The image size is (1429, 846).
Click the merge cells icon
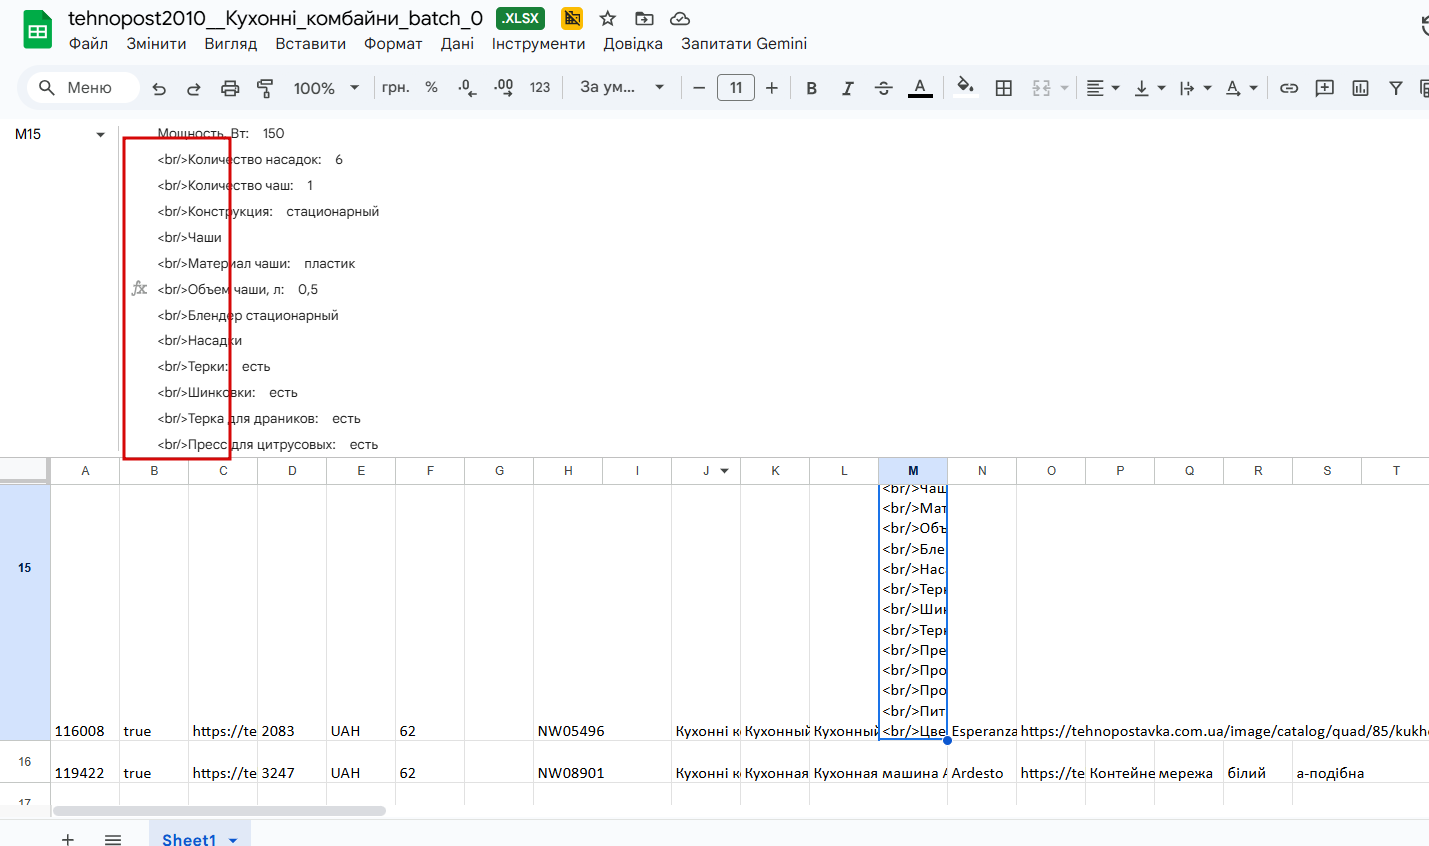coord(1041,88)
